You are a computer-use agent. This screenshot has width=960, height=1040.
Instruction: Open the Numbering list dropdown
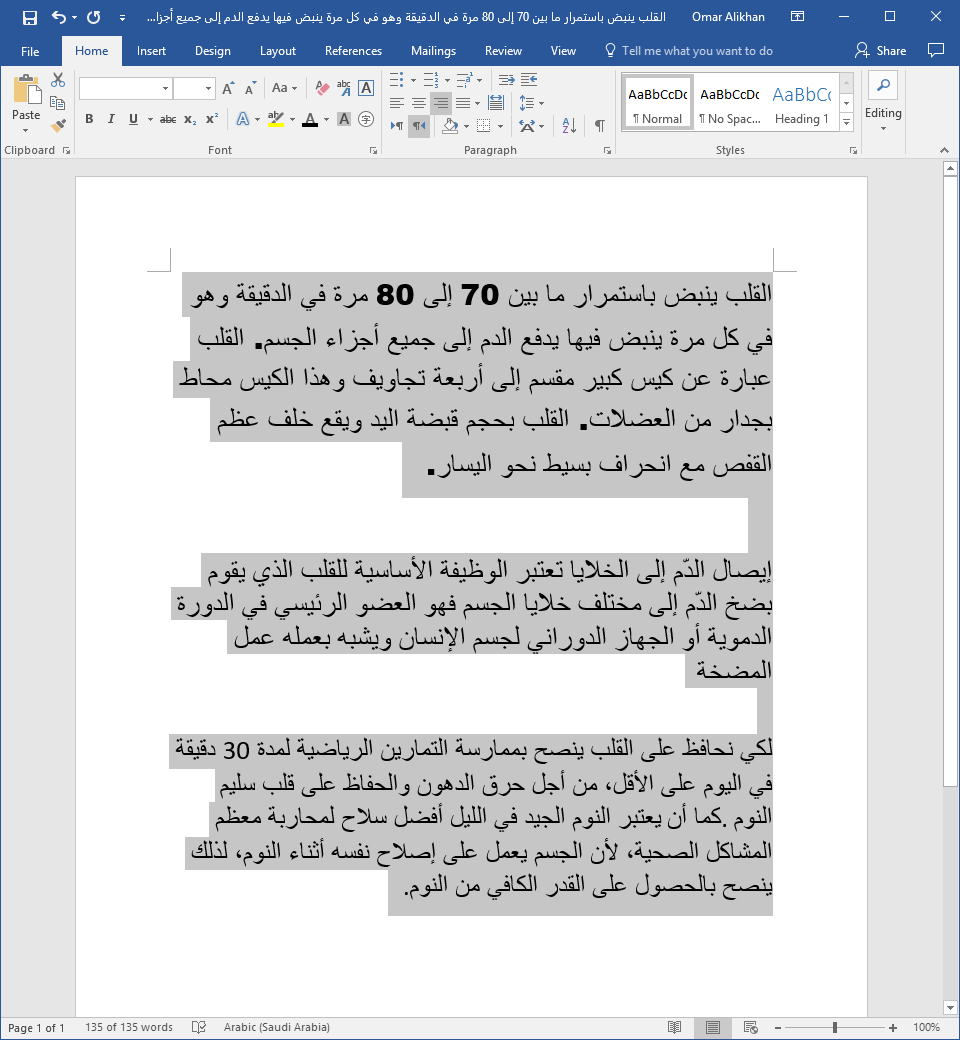(x=447, y=80)
